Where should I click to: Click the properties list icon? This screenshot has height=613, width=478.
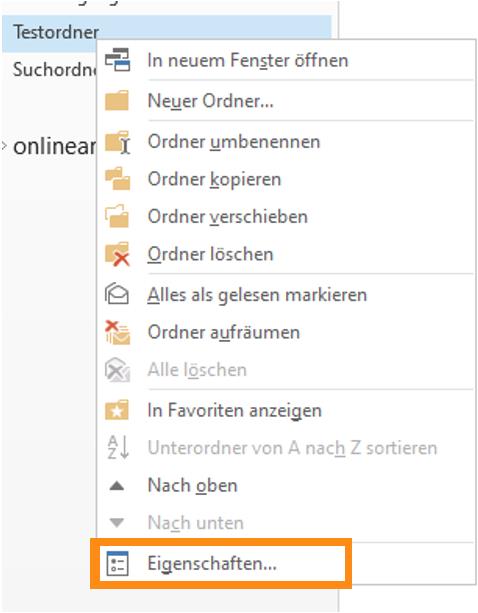[x=117, y=563]
